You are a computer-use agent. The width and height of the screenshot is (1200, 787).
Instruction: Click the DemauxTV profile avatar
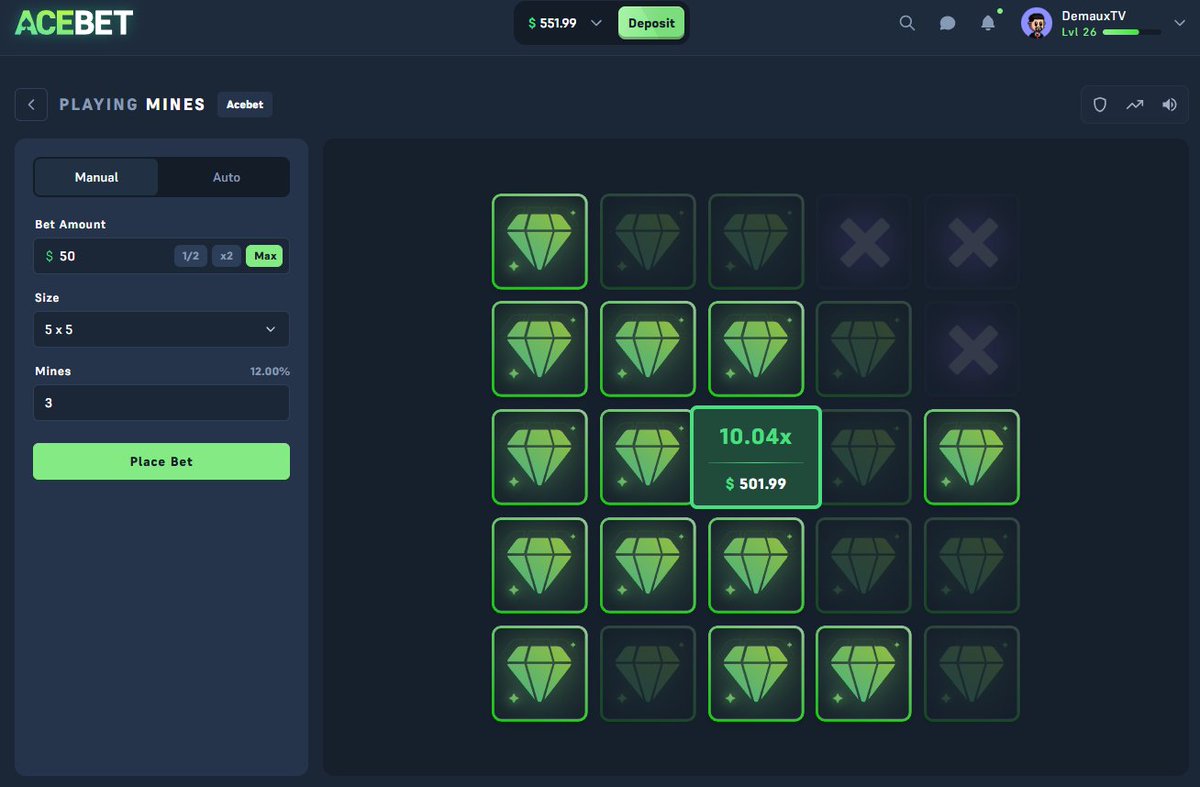coord(1036,23)
